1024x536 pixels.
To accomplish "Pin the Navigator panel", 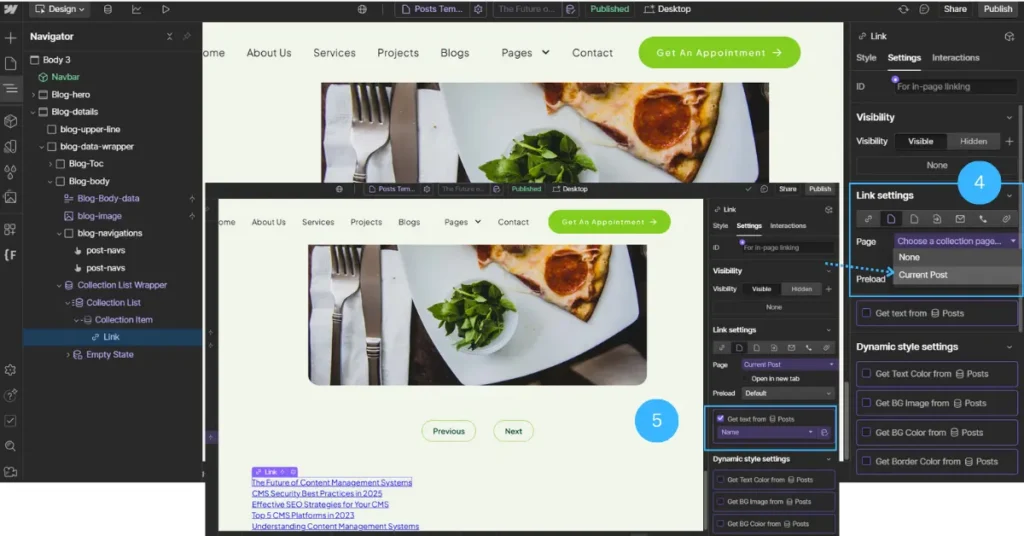I will click(187, 37).
